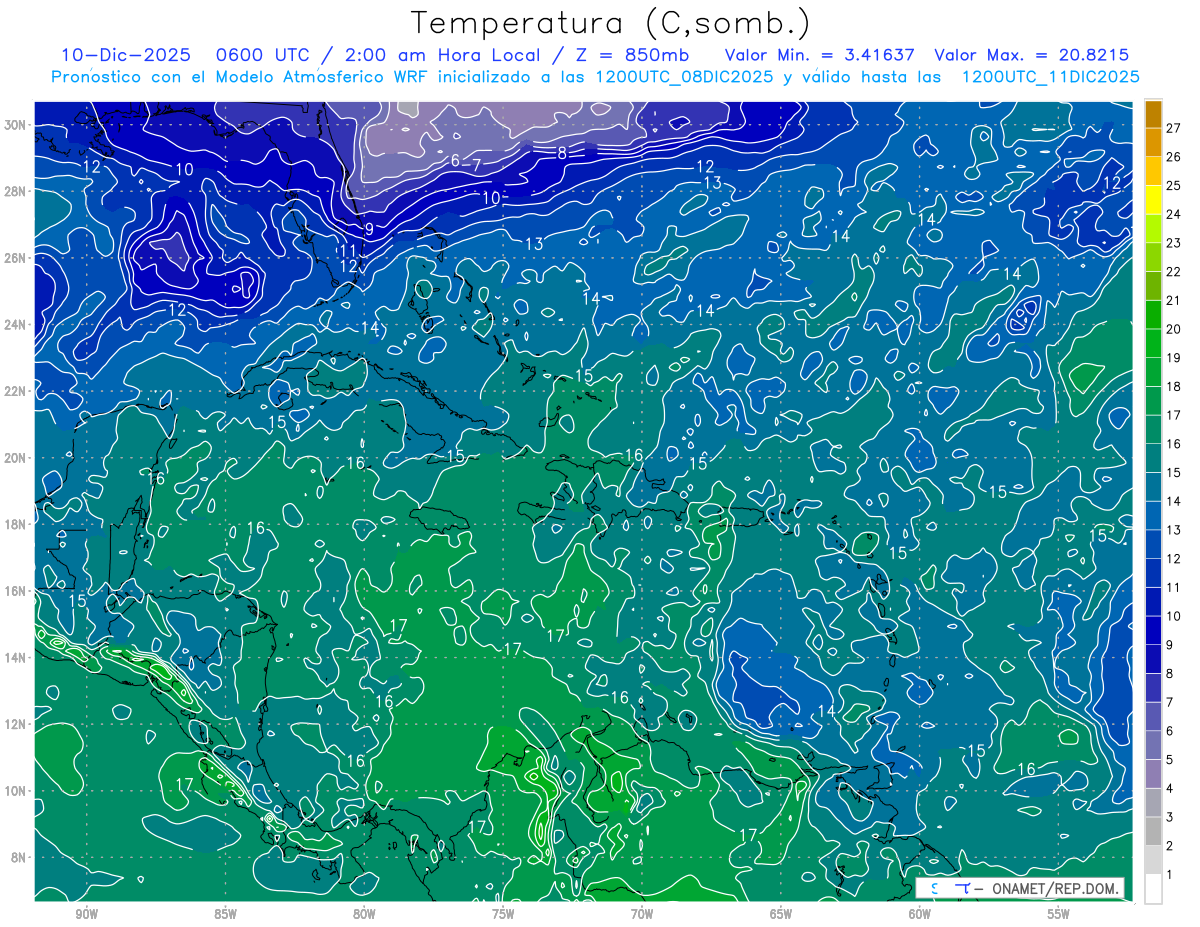Click the '1' label on the color scale

(1170, 875)
